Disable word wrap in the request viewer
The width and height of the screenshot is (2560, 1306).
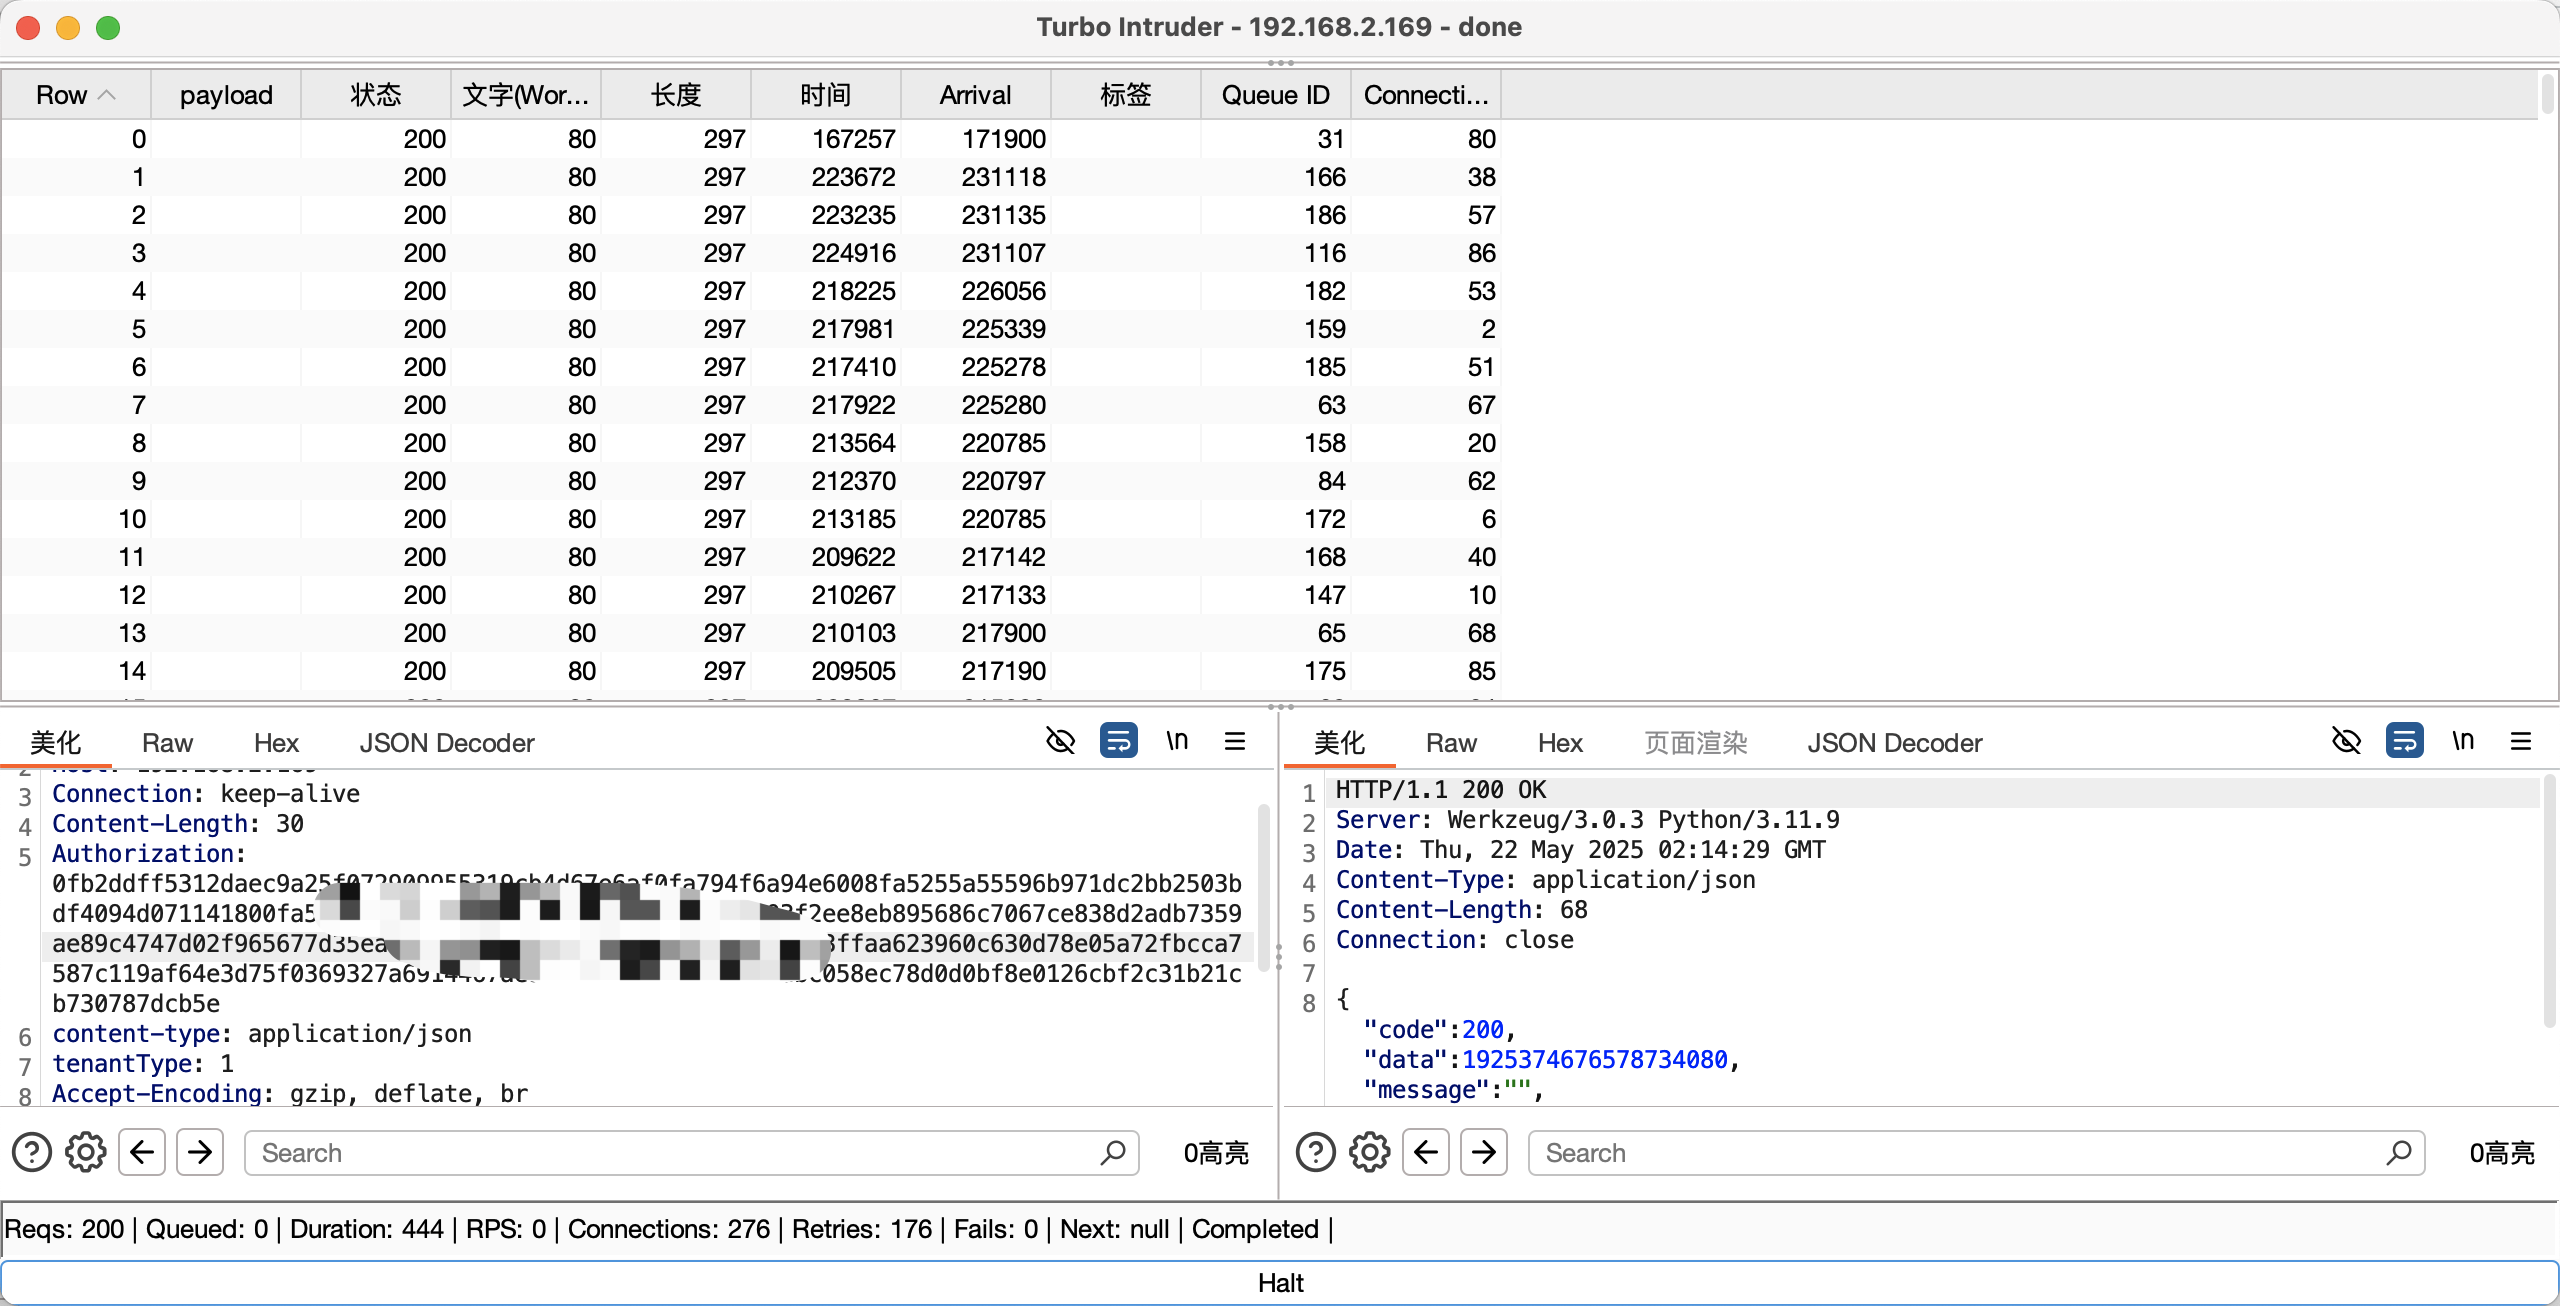click(1118, 741)
